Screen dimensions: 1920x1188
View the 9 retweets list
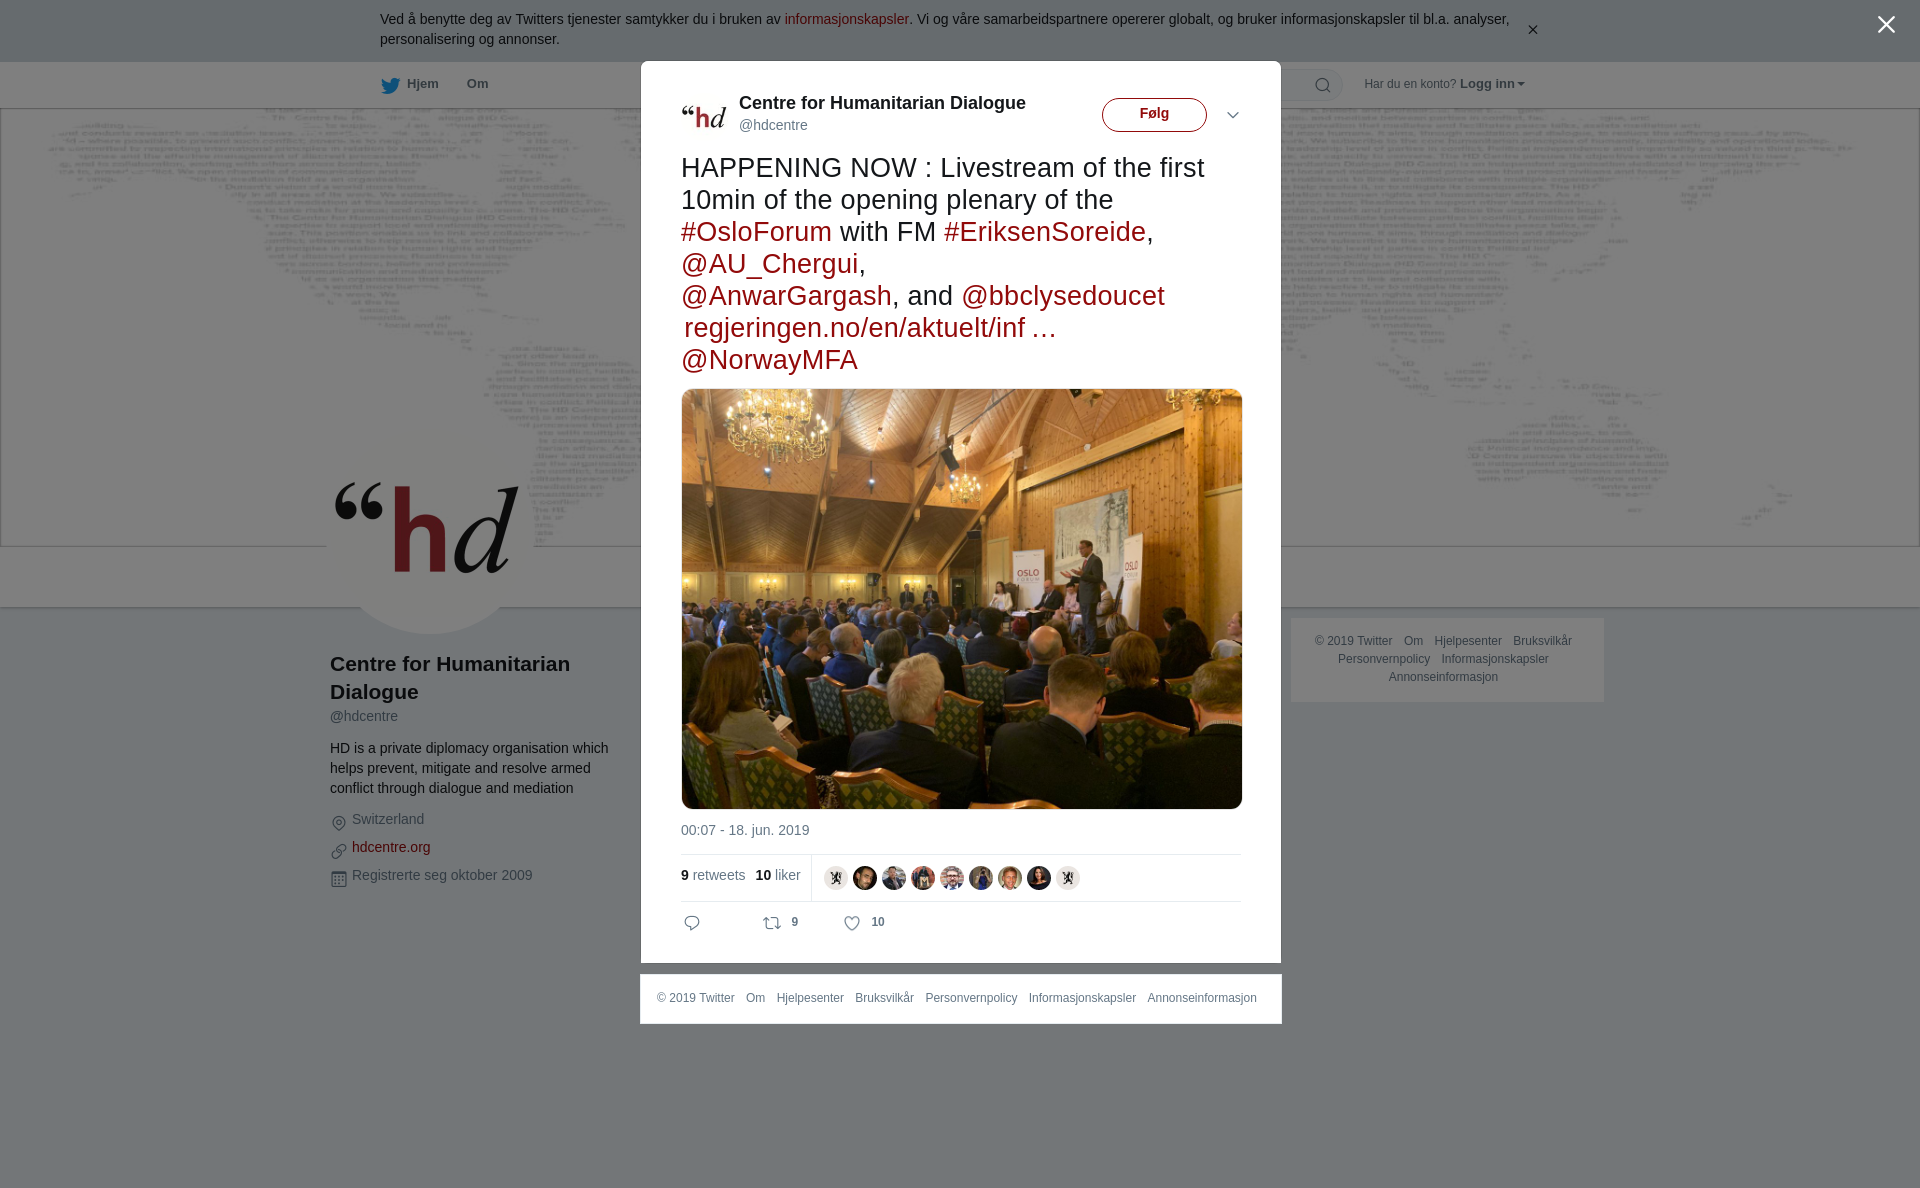713,875
